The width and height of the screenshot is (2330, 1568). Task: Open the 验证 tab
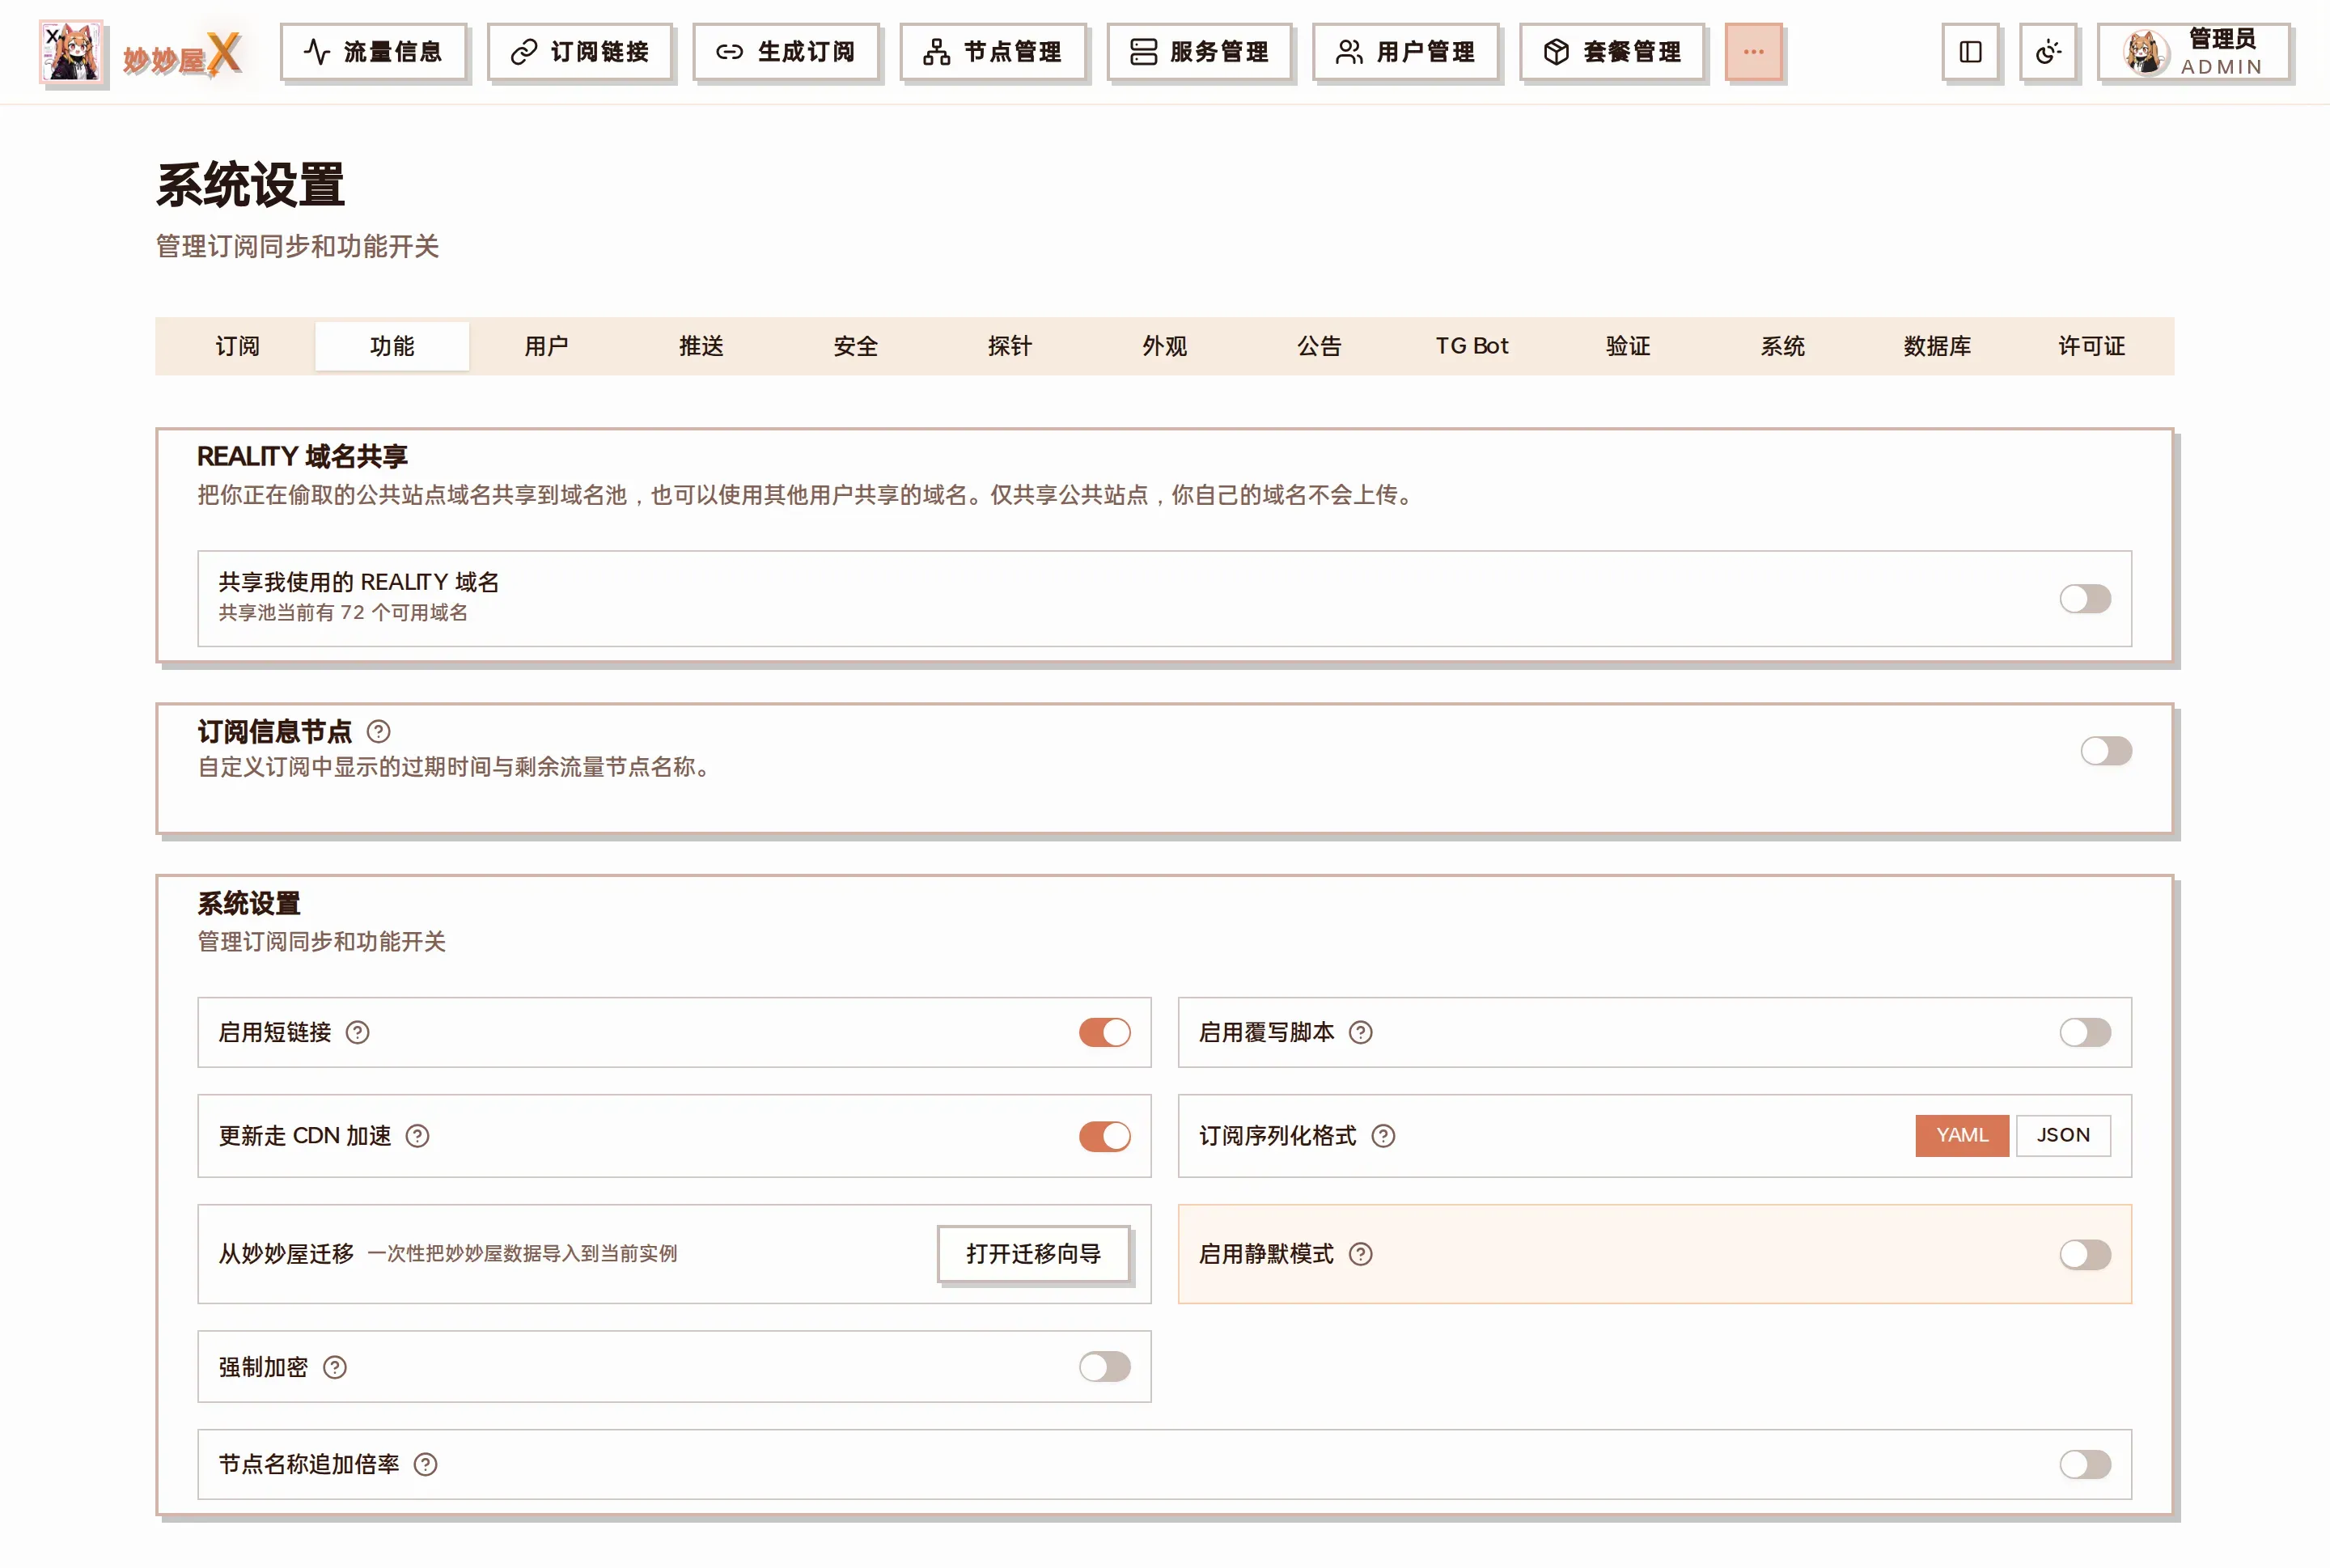pyautogui.click(x=1628, y=346)
